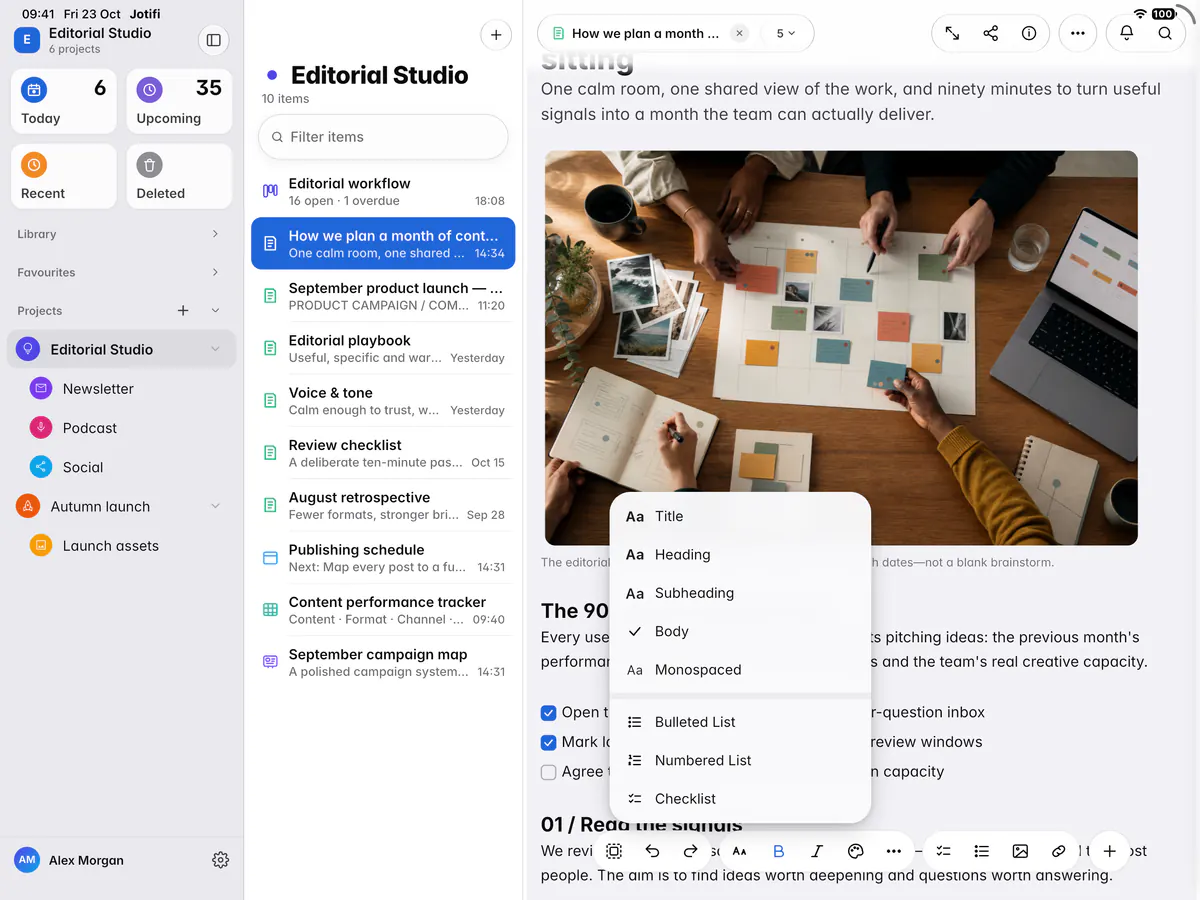1200x900 pixels.
Task: Open settings gear next to Alex Morgan
Action: (221, 860)
